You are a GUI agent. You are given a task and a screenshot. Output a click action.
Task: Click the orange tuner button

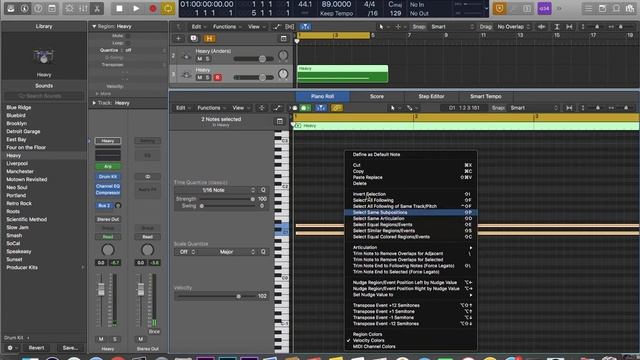pyautogui.click(x=499, y=8)
